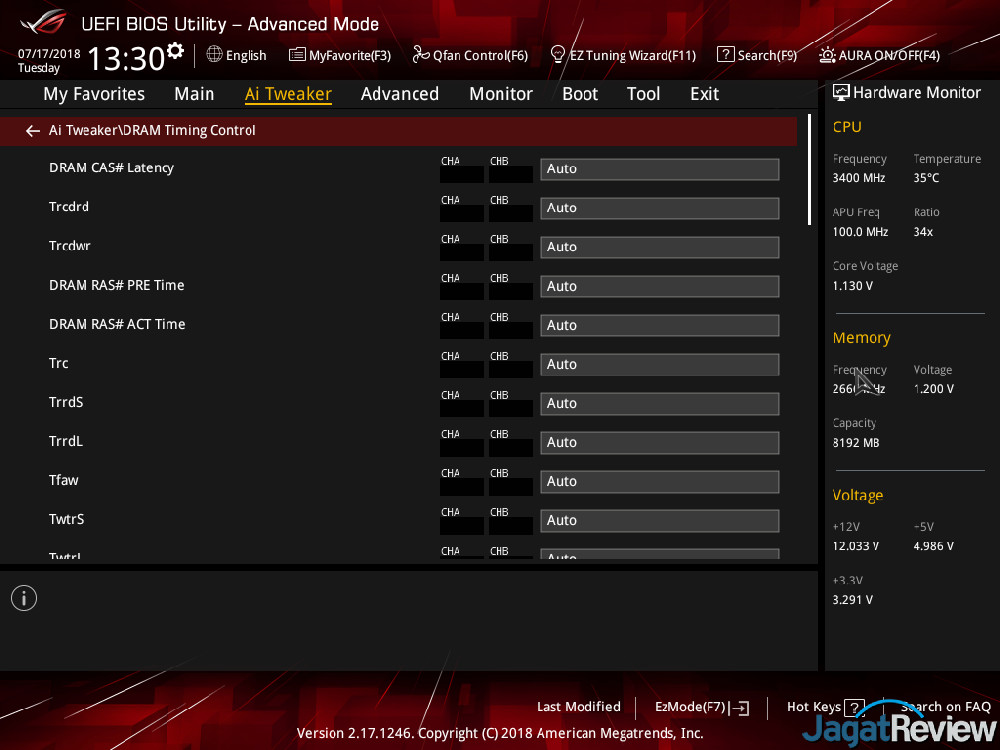Click the globe language icon
Image resolution: width=1000 pixels, height=750 pixels.
214,54
